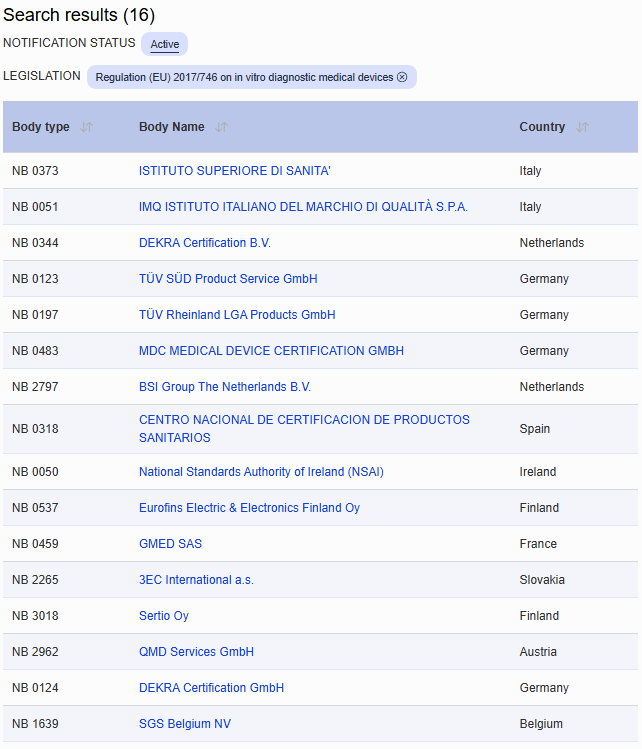The image size is (642, 749).
Task: Open MDC MEDICAL DEVICE CERTIFICATION GMBH link
Action: [271, 351]
